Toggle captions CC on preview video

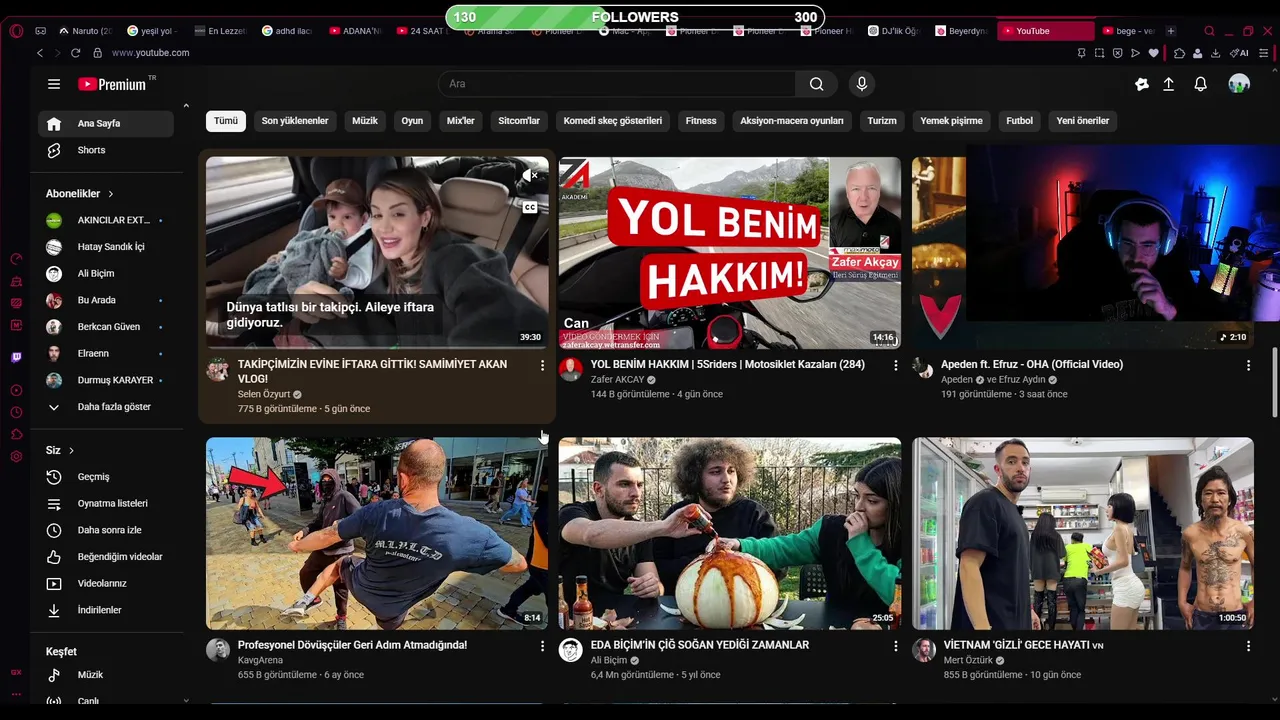tap(530, 208)
